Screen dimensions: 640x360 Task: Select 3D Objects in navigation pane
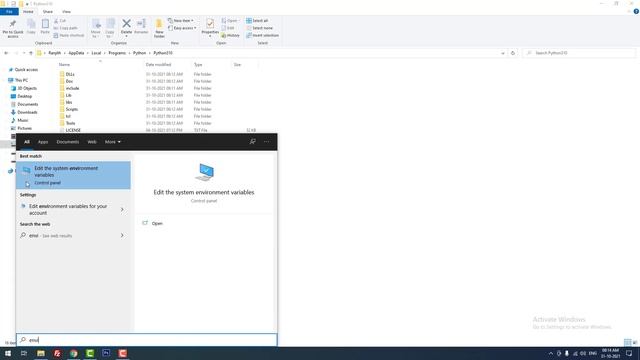click(x=27, y=88)
